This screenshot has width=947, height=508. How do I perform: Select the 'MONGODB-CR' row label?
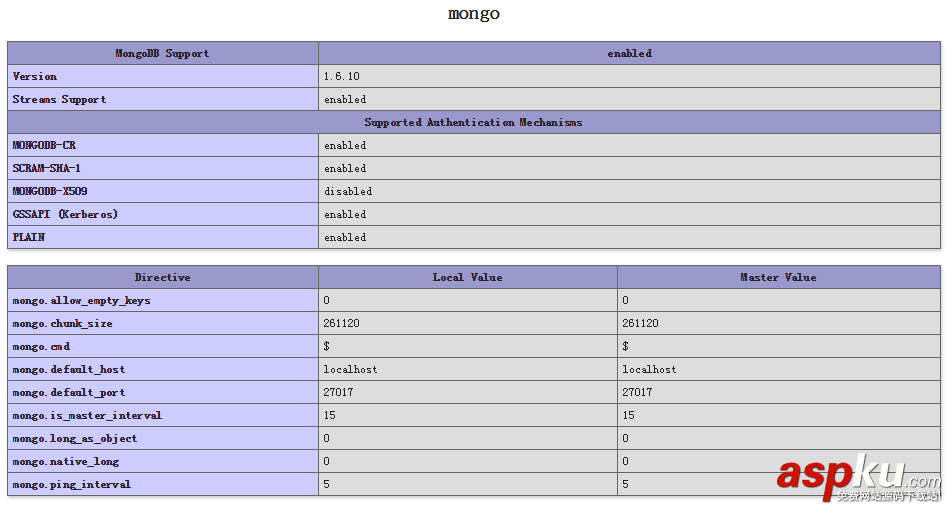44,145
